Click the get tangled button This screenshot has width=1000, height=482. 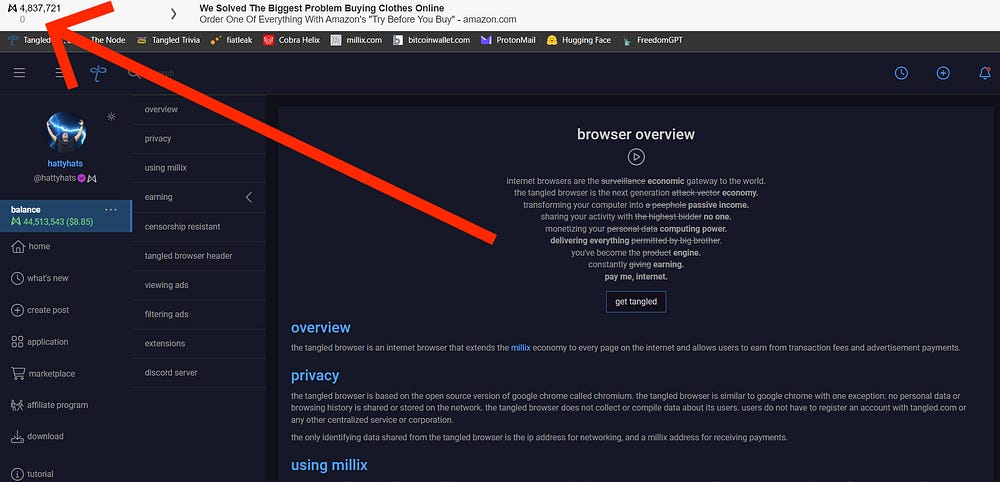point(636,302)
